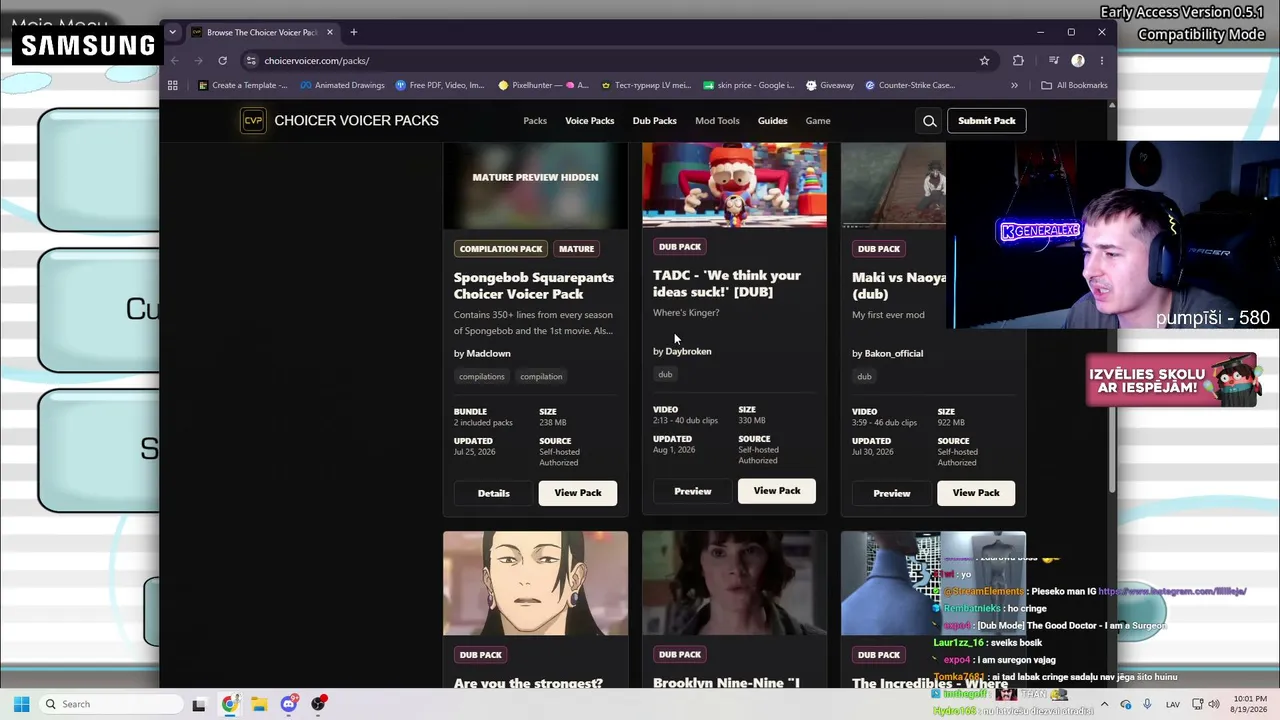This screenshot has width=1280, height=720.
Task: Open the 'Free PDF, Video, Im...' bookmark
Action: 440,85
